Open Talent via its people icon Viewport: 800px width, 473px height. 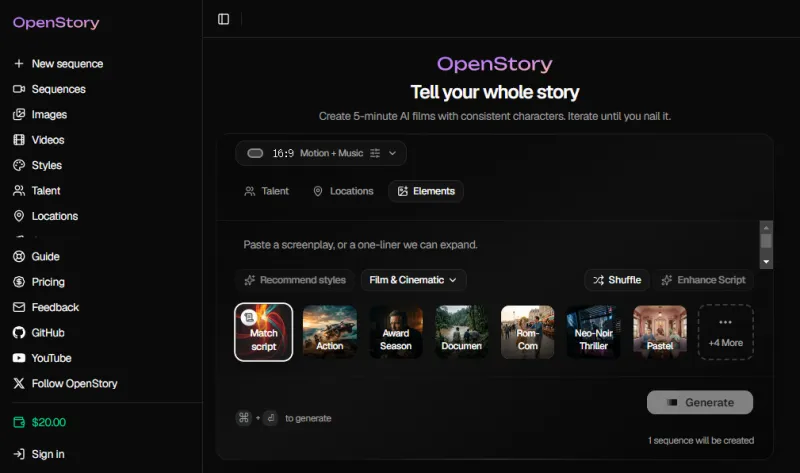click(x=19, y=191)
